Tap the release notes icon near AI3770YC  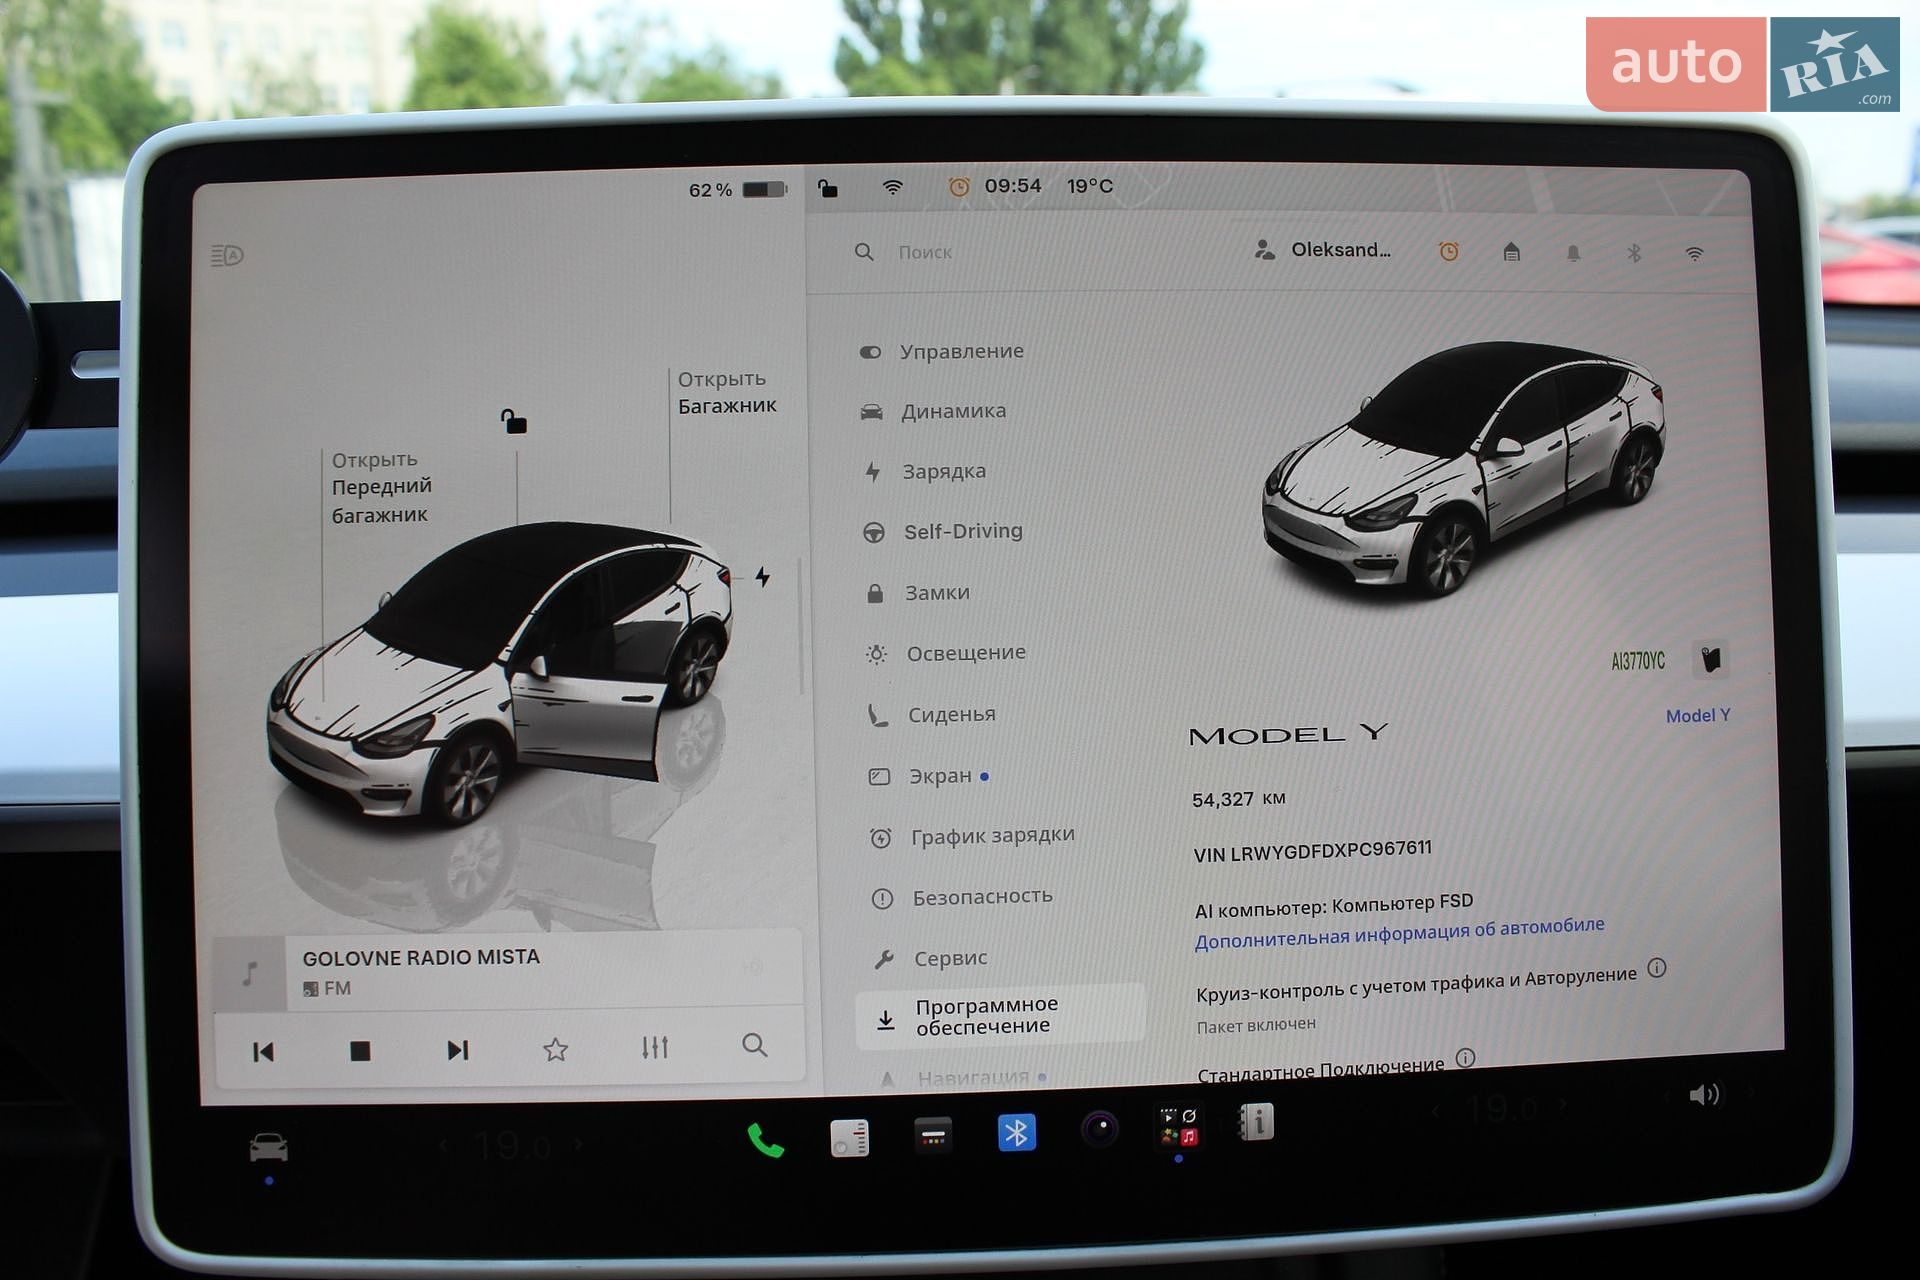pyautogui.click(x=1710, y=659)
